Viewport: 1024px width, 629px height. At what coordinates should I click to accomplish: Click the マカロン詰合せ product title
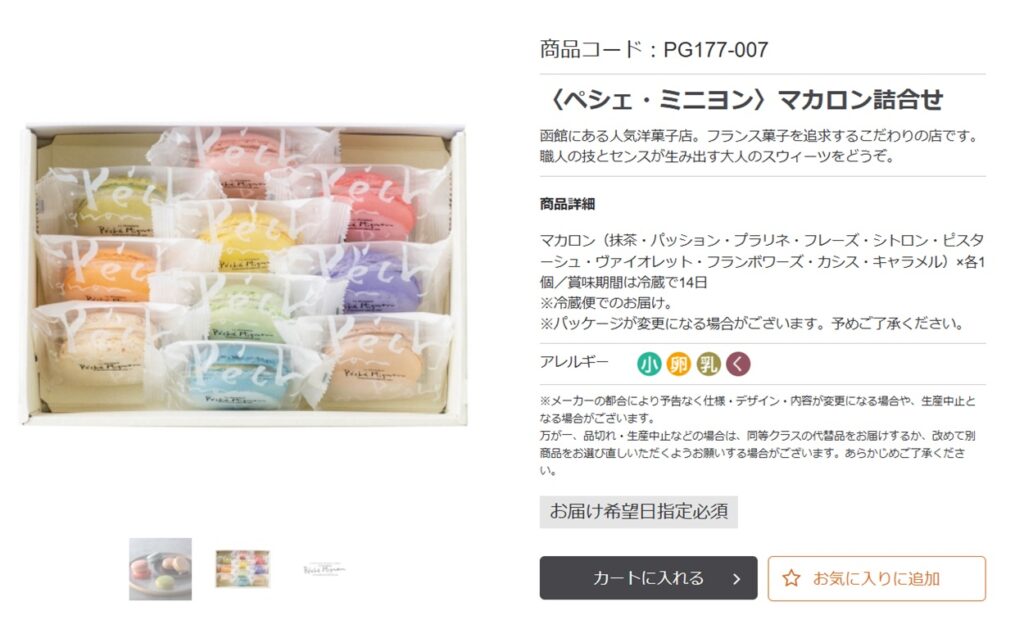[x=742, y=100]
